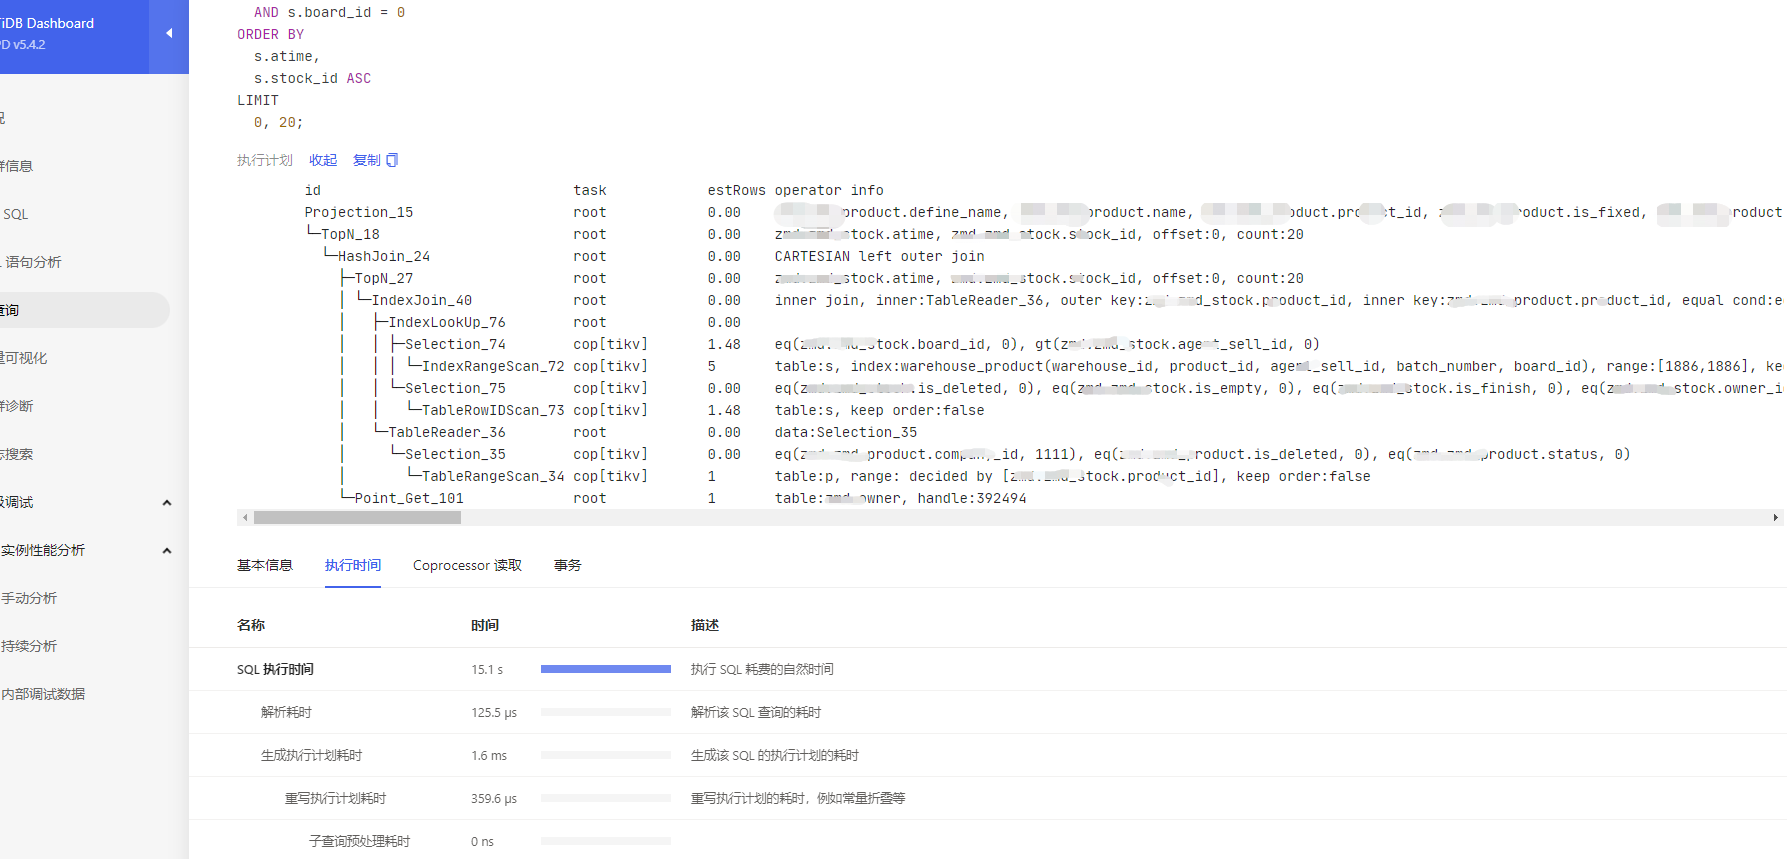Click the IndexLookUp_76 plan node
Viewport: 1787px width, 859px height.
point(447,322)
